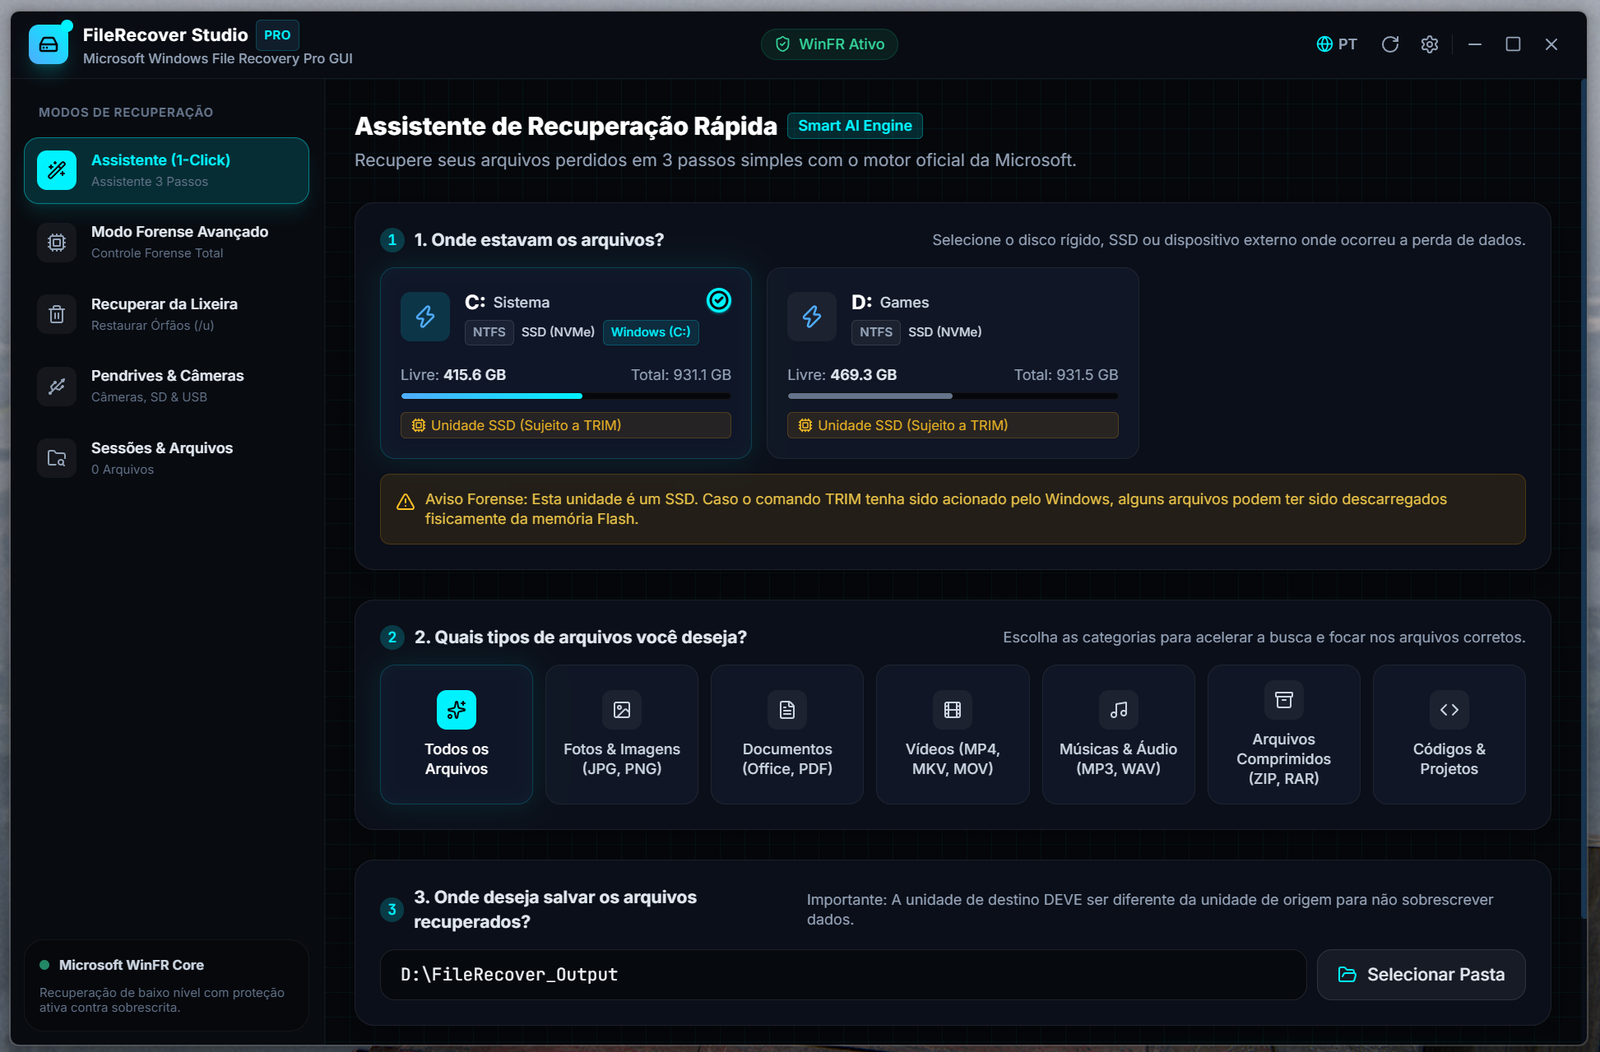Toggle Documentos (Office, PDF) category

coord(787,734)
